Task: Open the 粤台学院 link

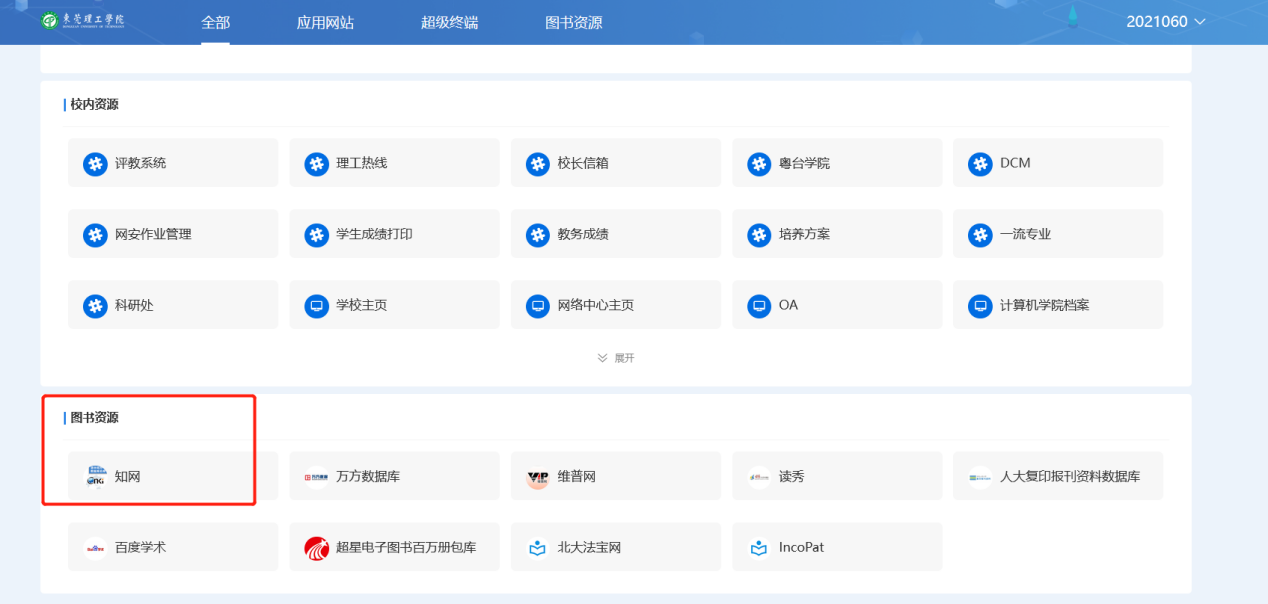Action: (x=837, y=163)
